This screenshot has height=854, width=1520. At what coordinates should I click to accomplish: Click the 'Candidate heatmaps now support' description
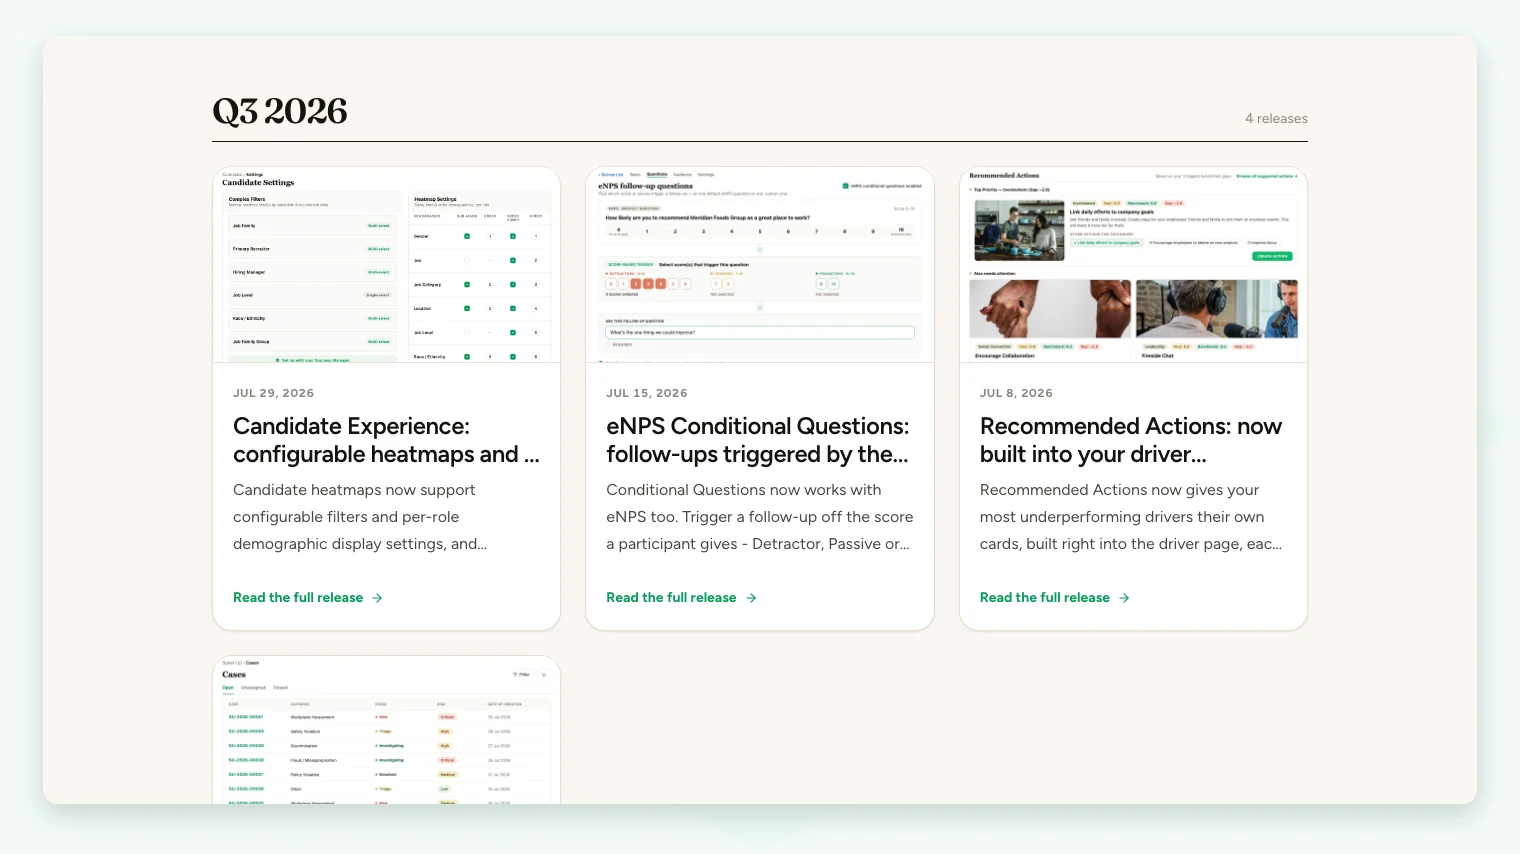[x=360, y=517]
